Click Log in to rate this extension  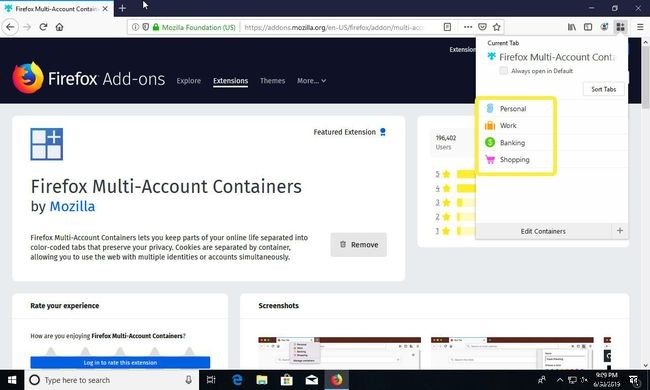[120, 363]
